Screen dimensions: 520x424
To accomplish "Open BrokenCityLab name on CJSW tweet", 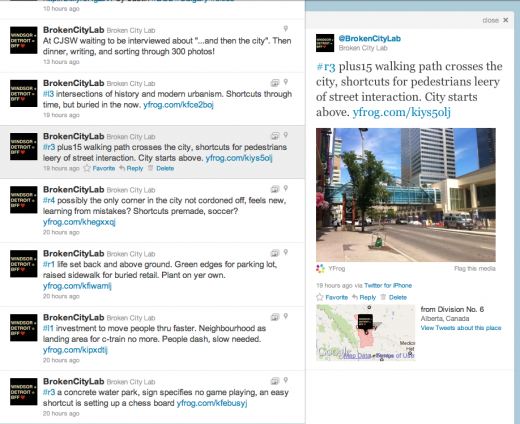I will [74, 30].
